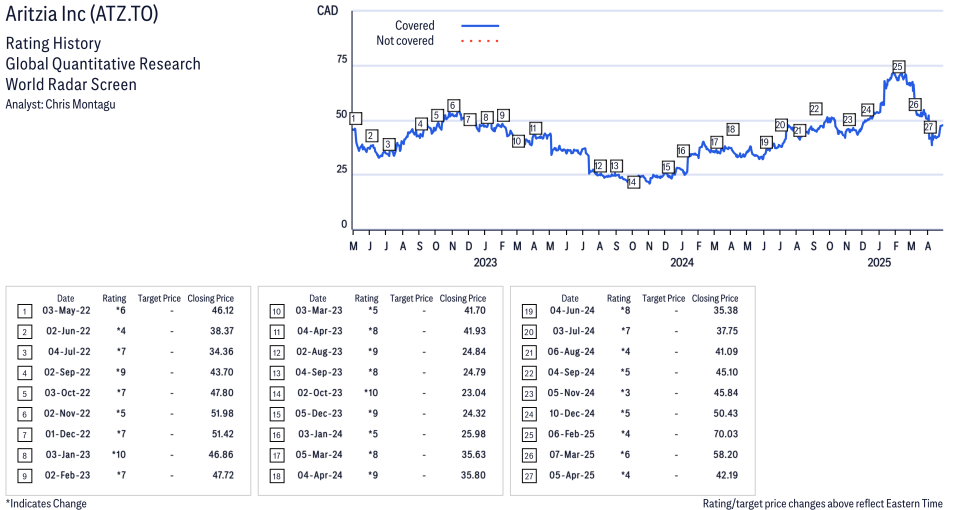Screen dimensions: 954x510
Task: Click the blue Covered legend line sample
Action: [480, 26]
